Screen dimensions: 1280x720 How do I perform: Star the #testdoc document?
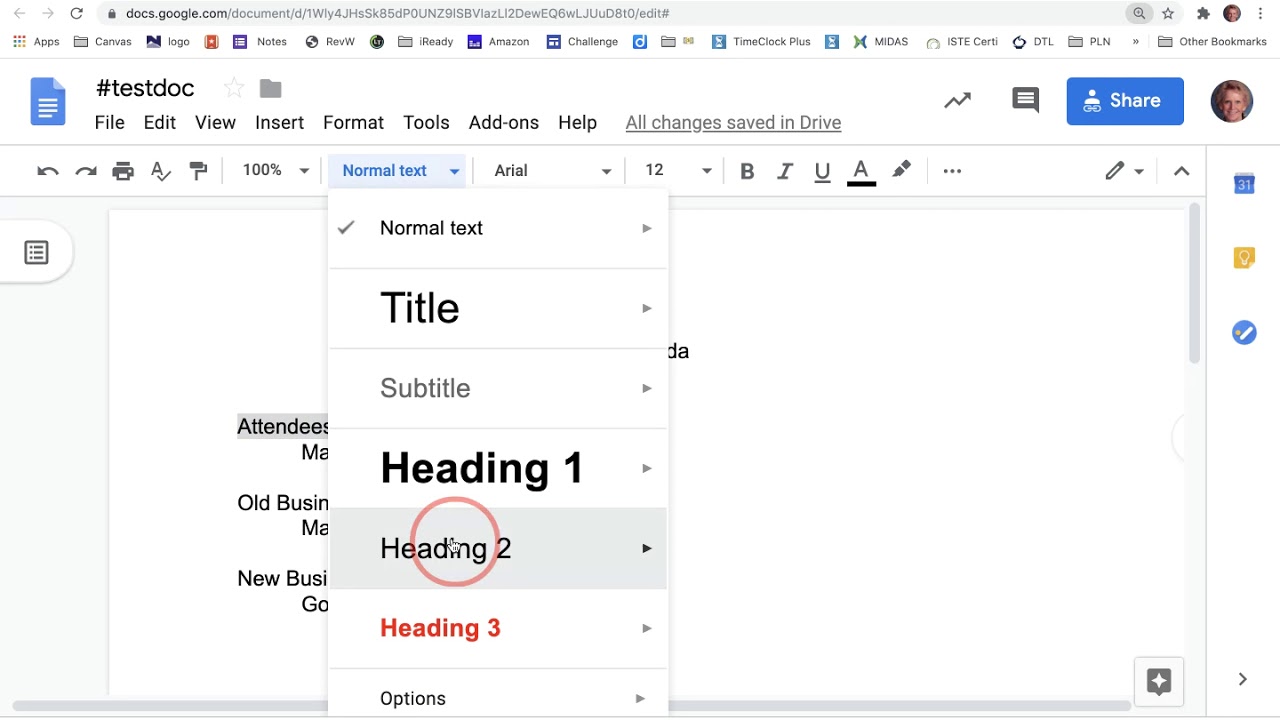[233, 89]
